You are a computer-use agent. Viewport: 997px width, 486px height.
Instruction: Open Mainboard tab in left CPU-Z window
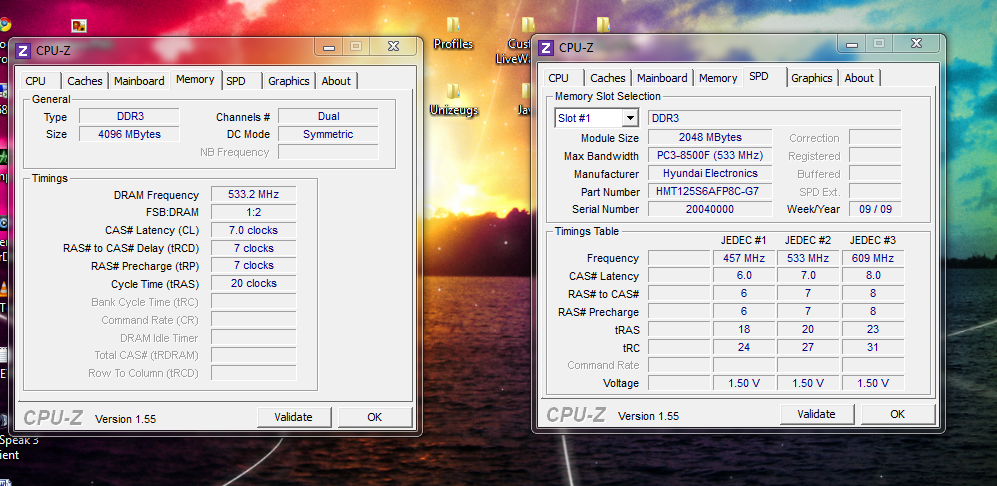[139, 81]
